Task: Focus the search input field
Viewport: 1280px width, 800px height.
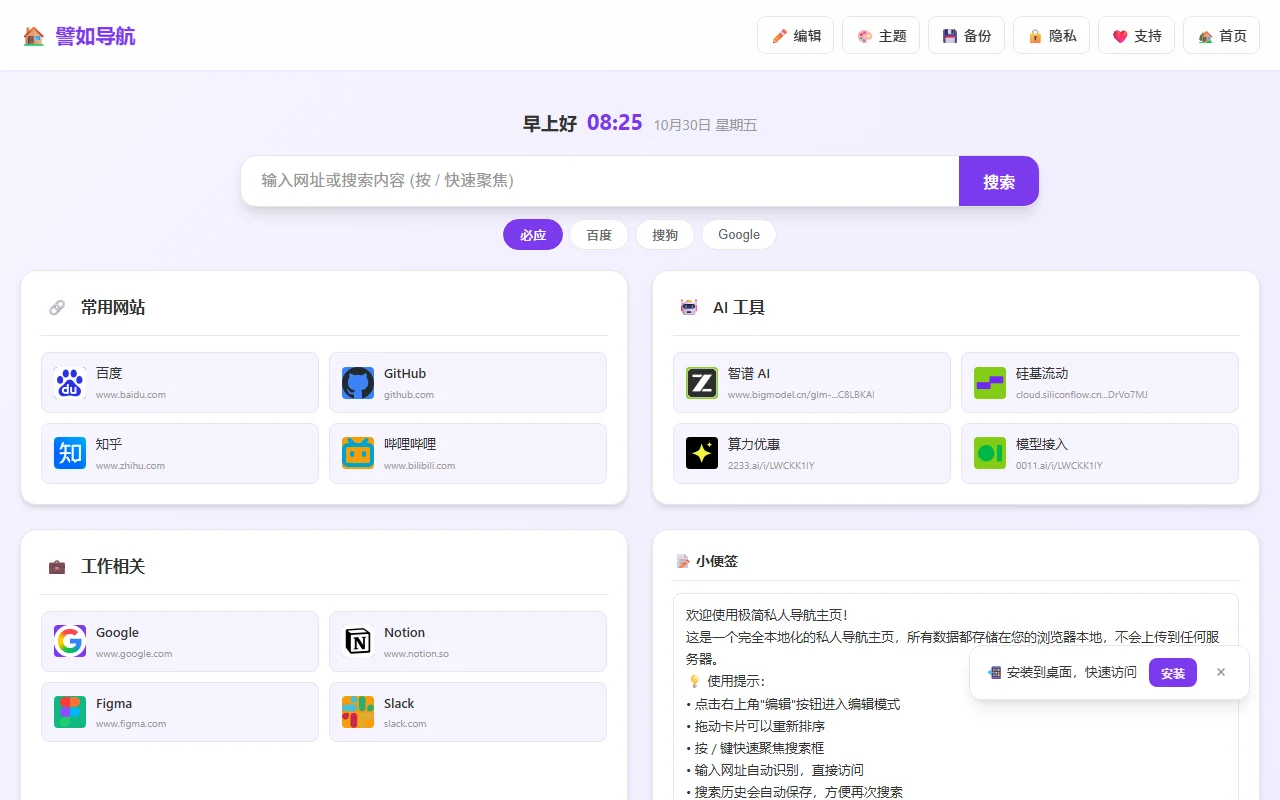Action: [600, 181]
